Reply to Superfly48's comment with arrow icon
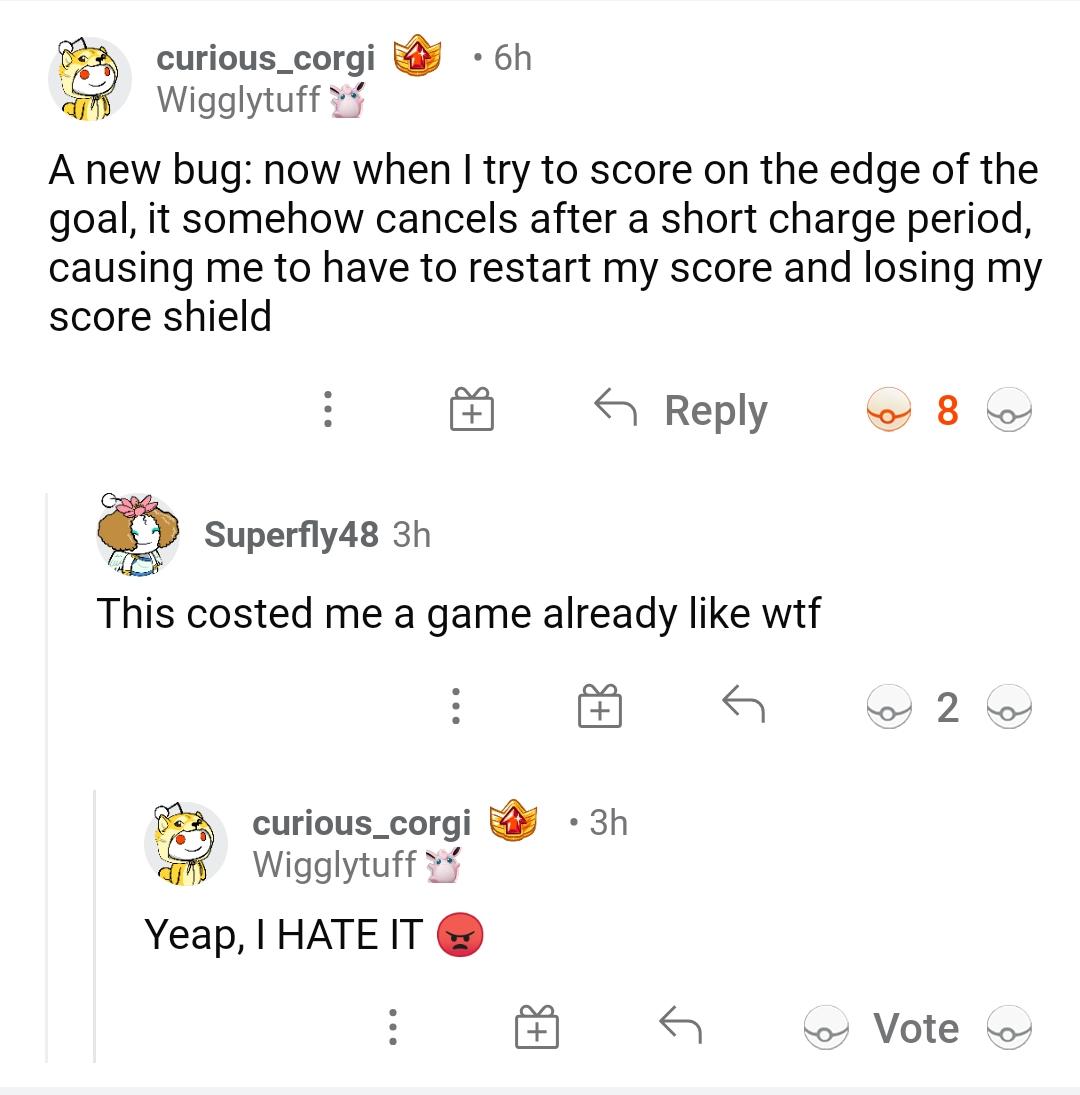This screenshot has height=1095, width=1080. (x=743, y=708)
